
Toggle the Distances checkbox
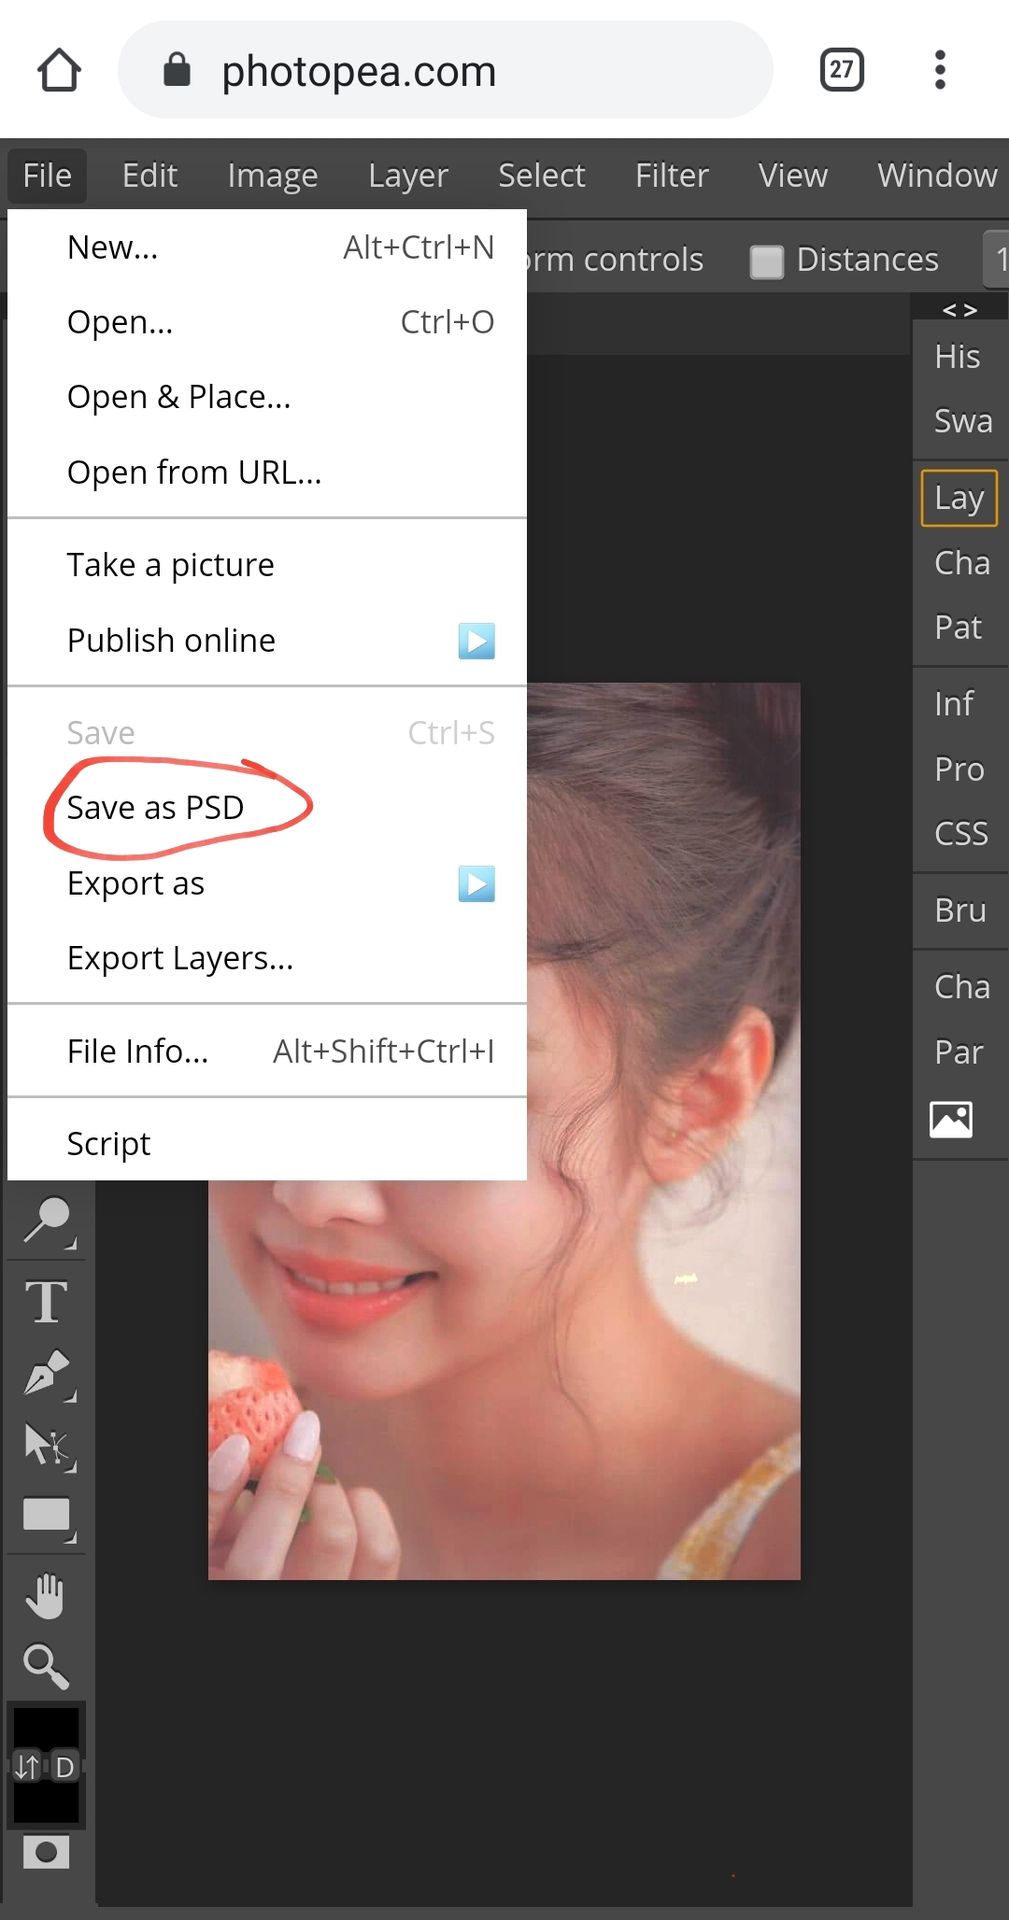(767, 261)
